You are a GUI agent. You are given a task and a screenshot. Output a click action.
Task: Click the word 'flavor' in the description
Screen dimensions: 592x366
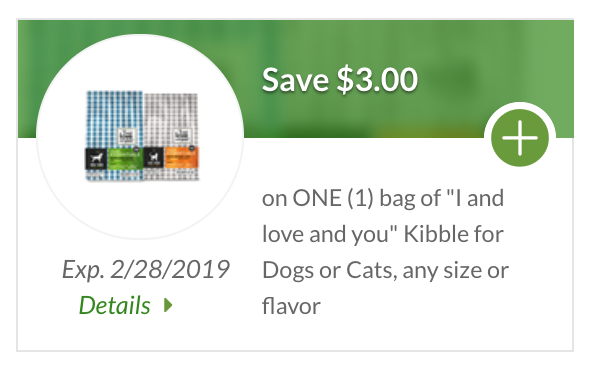tap(291, 306)
